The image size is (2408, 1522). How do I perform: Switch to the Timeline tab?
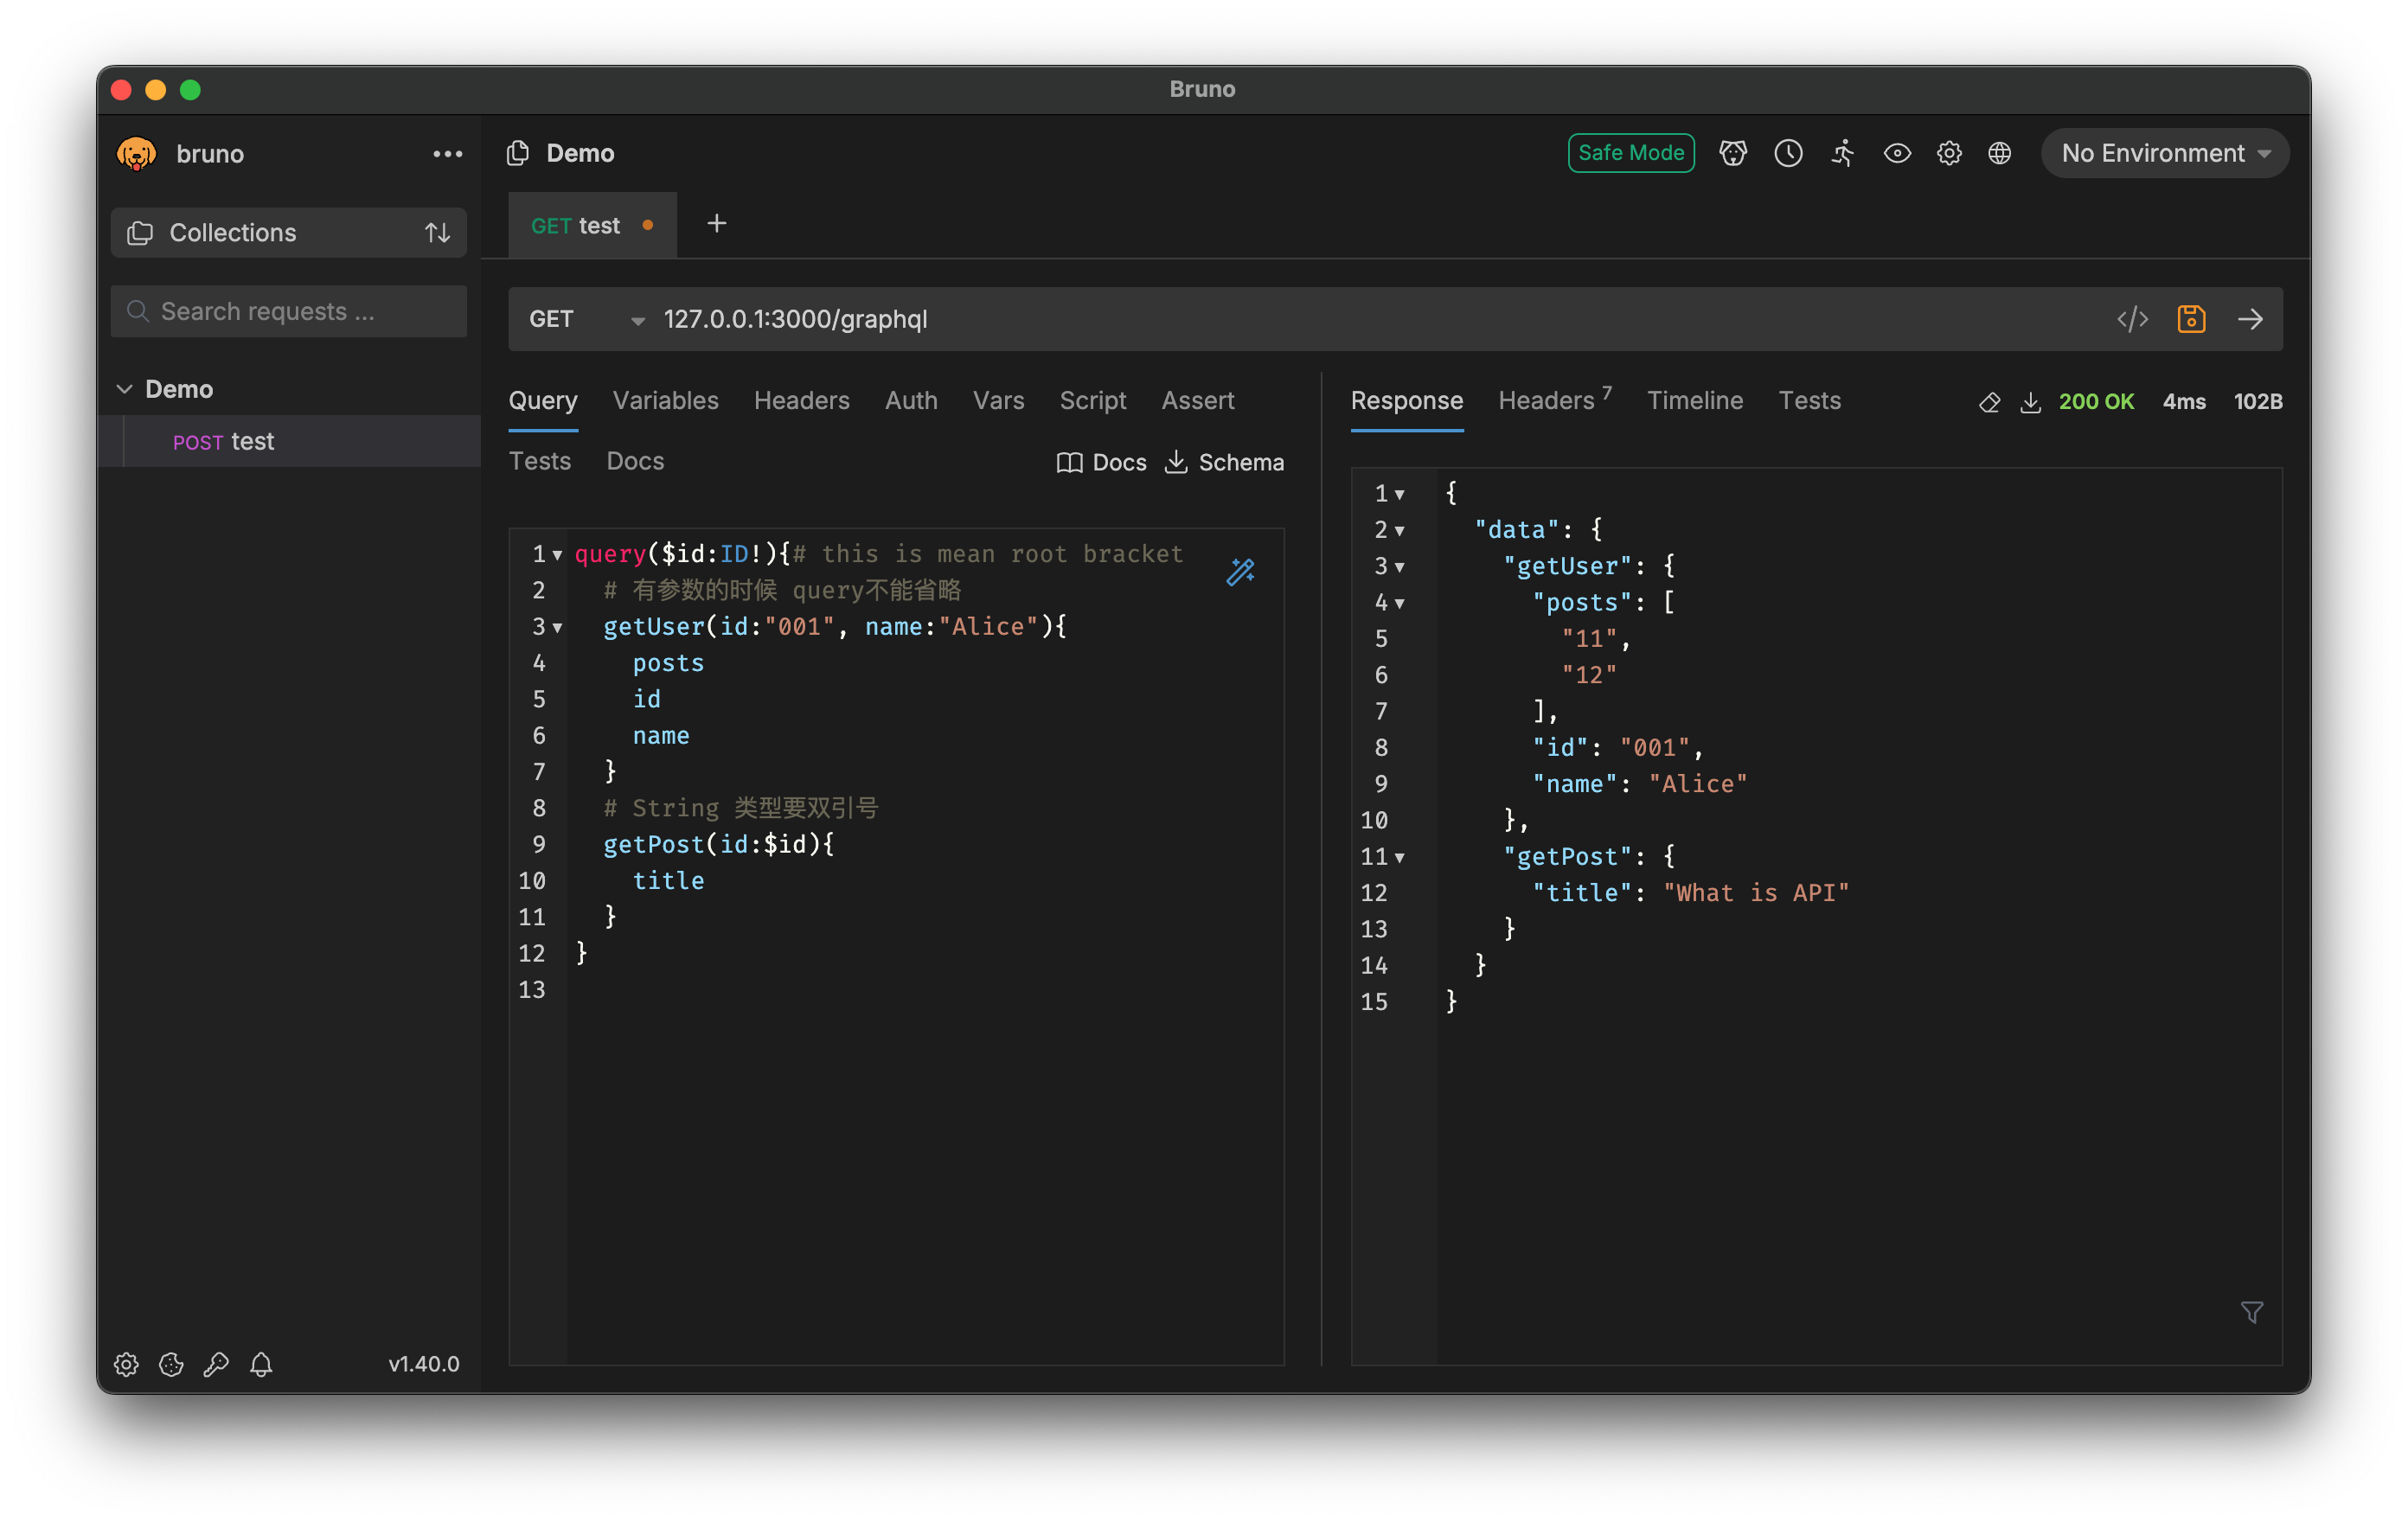[1694, 401]
